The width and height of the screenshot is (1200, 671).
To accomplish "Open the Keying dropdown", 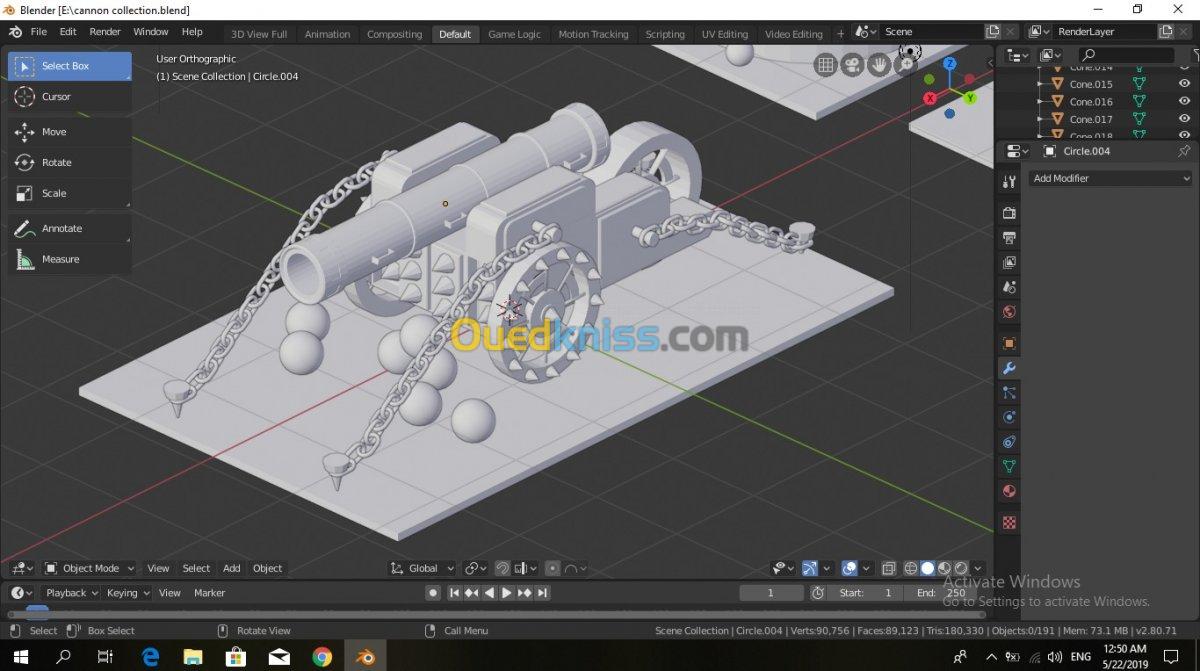I will coord(128,593).
